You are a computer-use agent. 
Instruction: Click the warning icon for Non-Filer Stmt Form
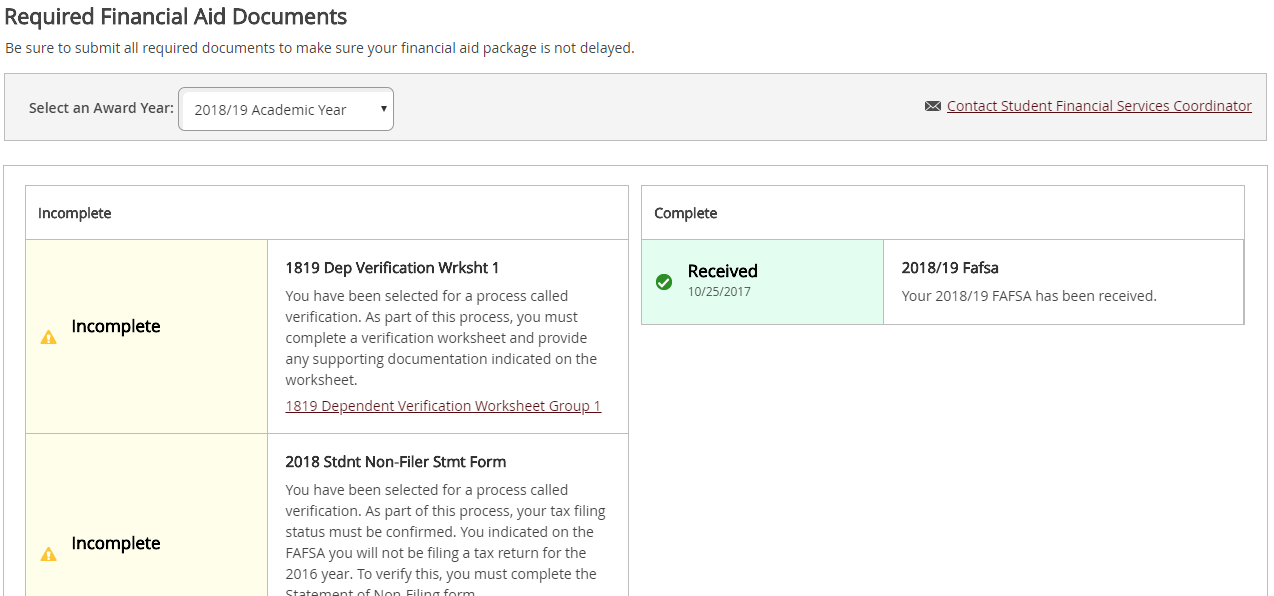[x=48, y=554]
